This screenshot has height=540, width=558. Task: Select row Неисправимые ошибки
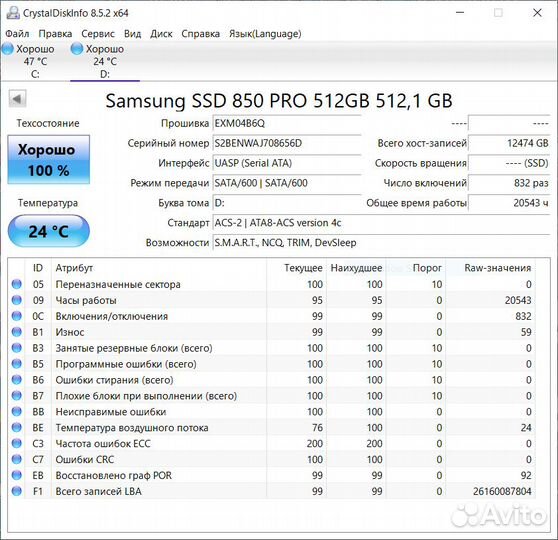pos(272,411)
